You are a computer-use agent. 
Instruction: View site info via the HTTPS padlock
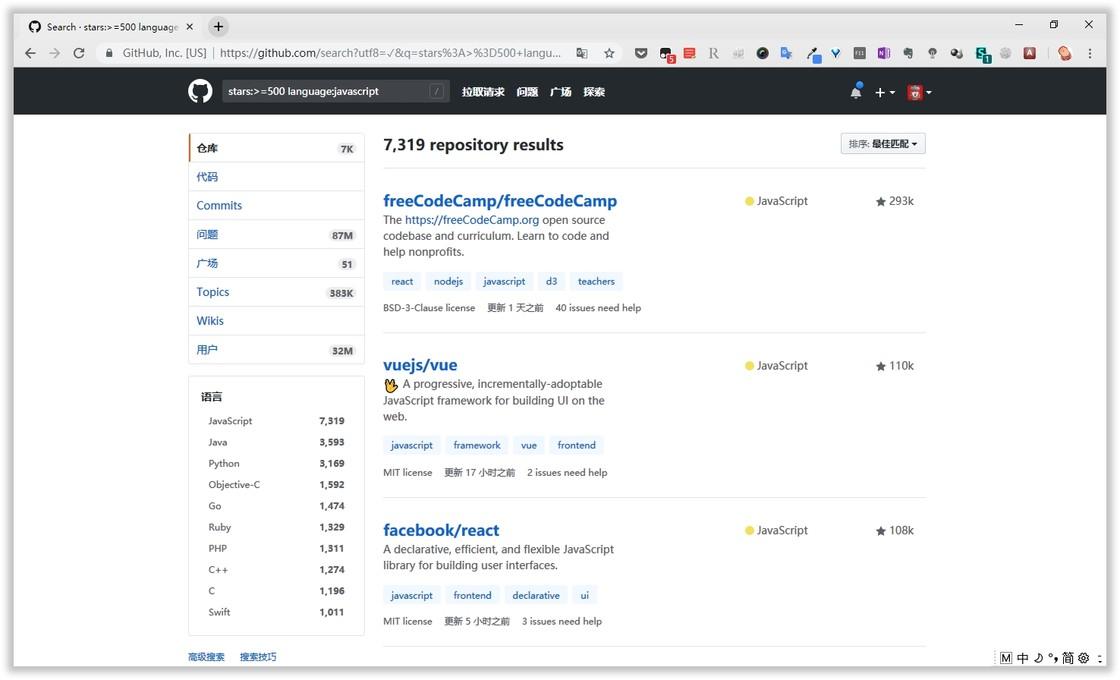[108, 53]
